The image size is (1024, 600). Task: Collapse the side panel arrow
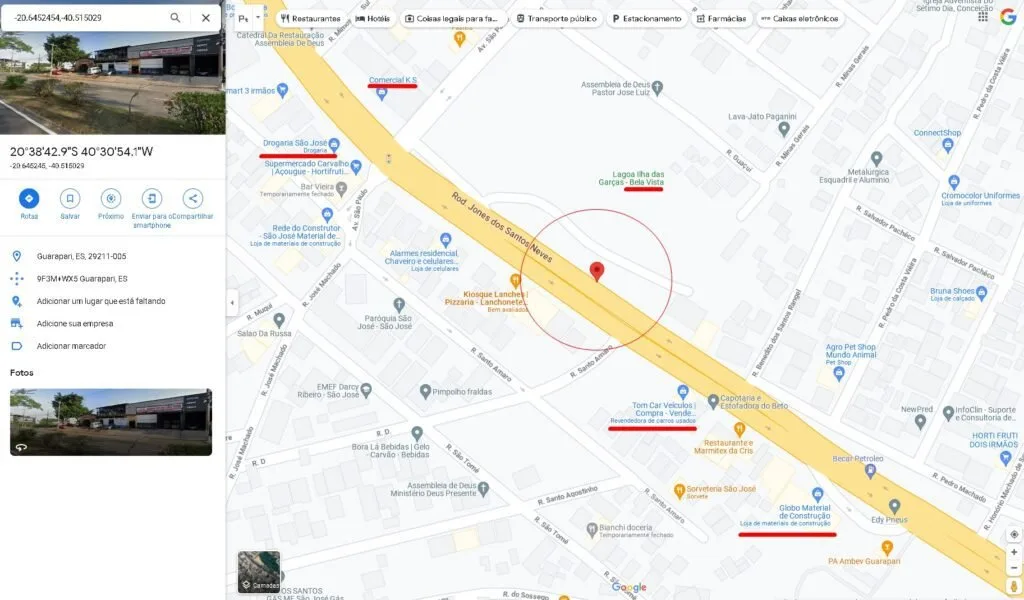tap(232, 302)
